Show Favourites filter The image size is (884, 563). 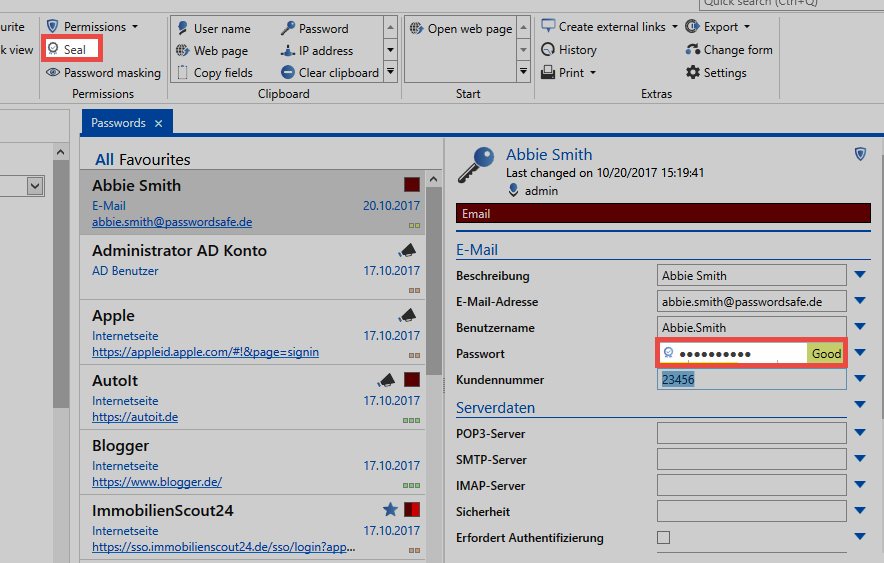tap(154, 159)
